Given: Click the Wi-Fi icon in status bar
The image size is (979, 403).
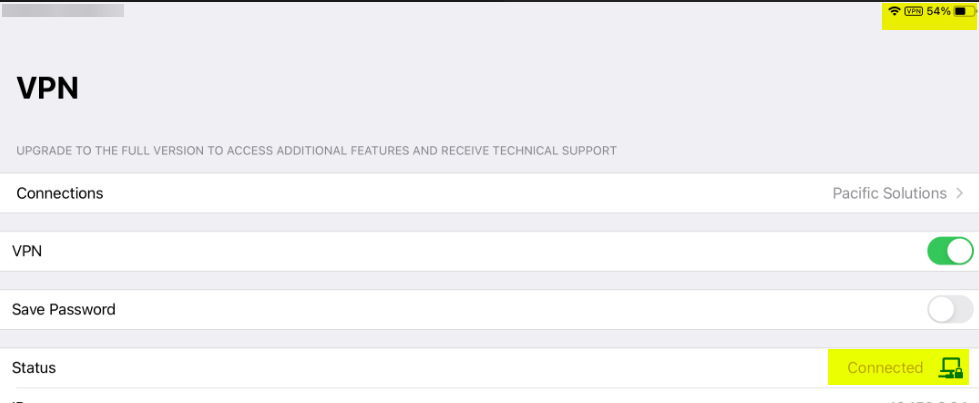Looking at the screenshot, I should point(895,11).
